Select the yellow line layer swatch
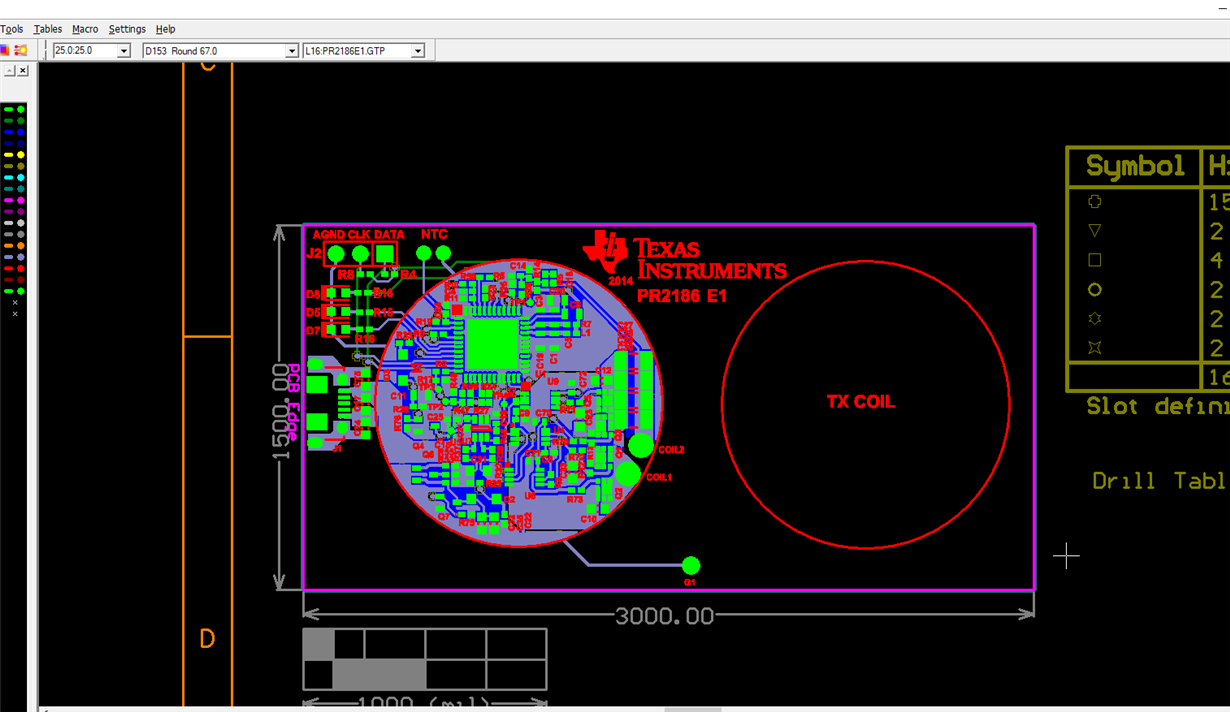 click(x=8, y=155)
